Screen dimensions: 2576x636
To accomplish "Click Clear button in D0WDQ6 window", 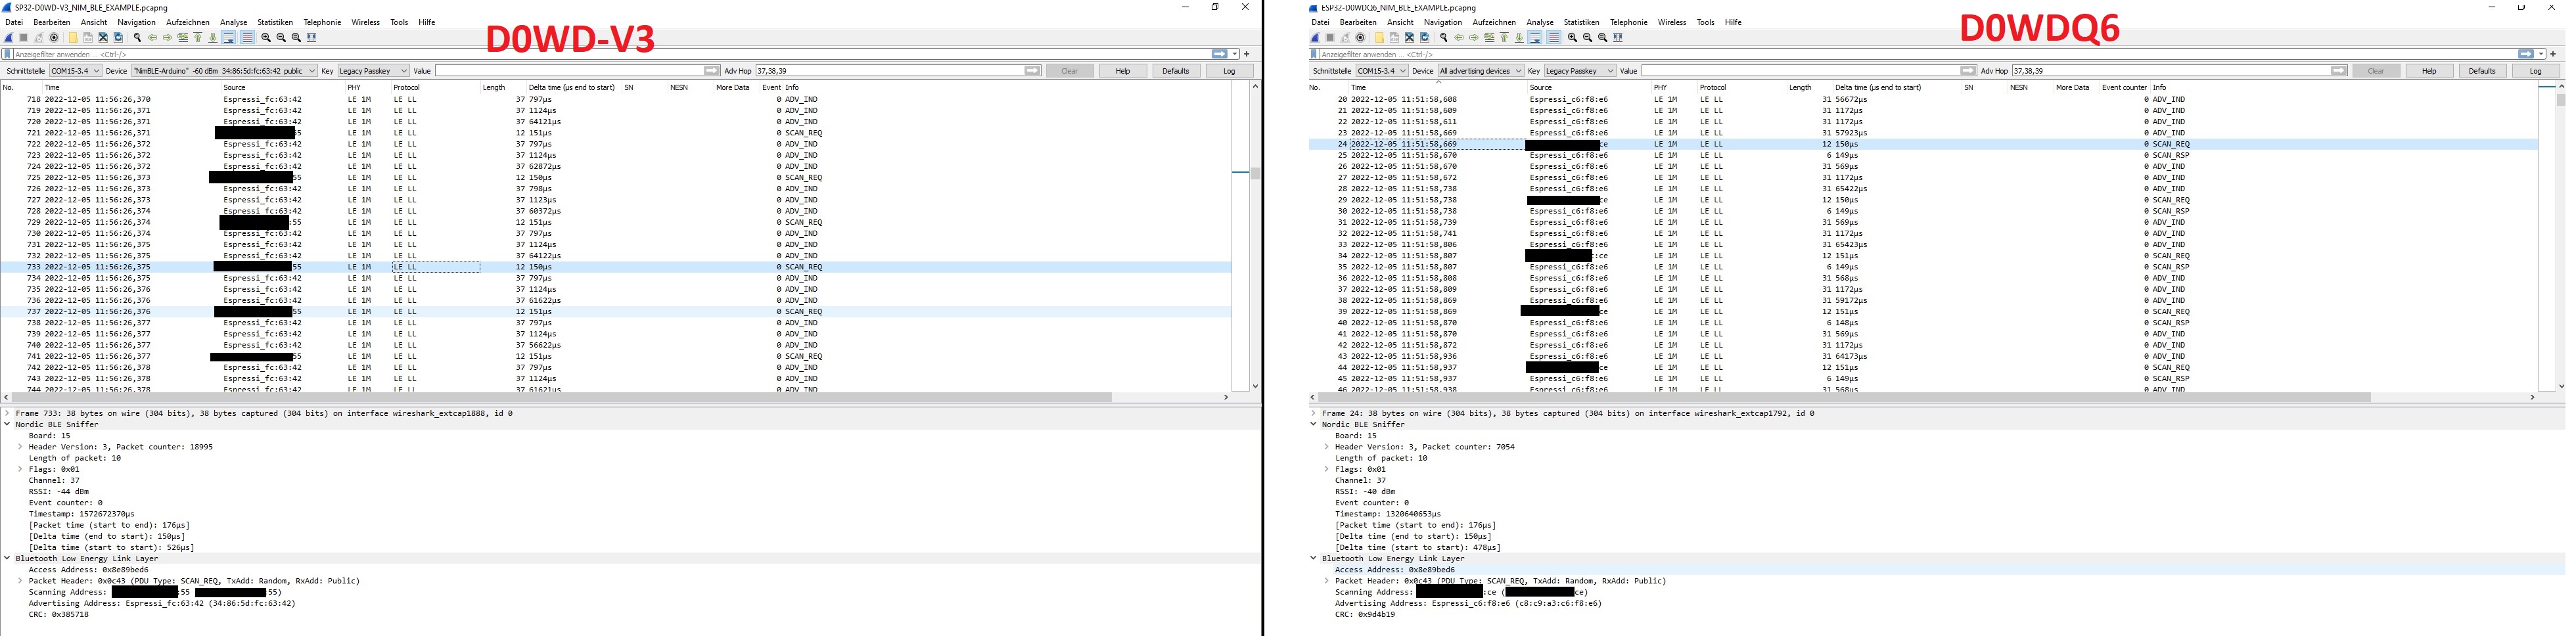I will tap(2376, 71).
